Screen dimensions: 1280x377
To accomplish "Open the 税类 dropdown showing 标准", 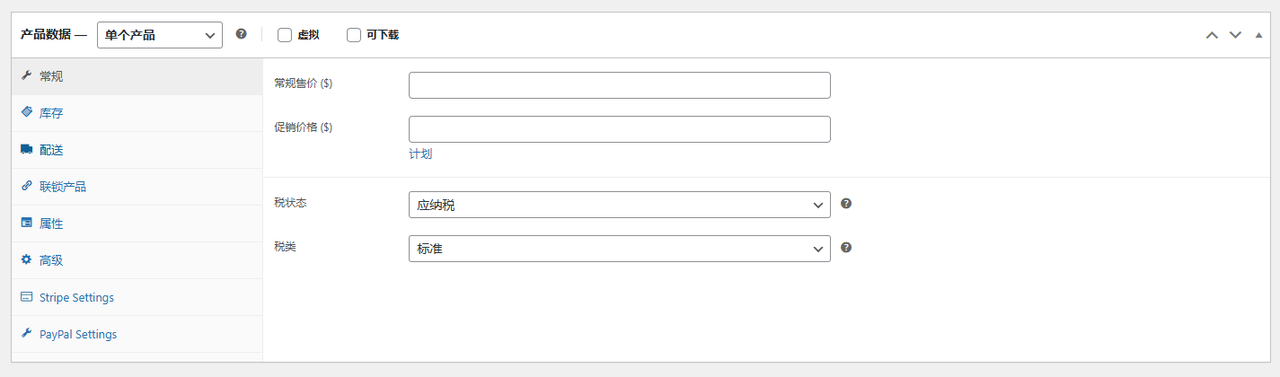I will point(619,248).
